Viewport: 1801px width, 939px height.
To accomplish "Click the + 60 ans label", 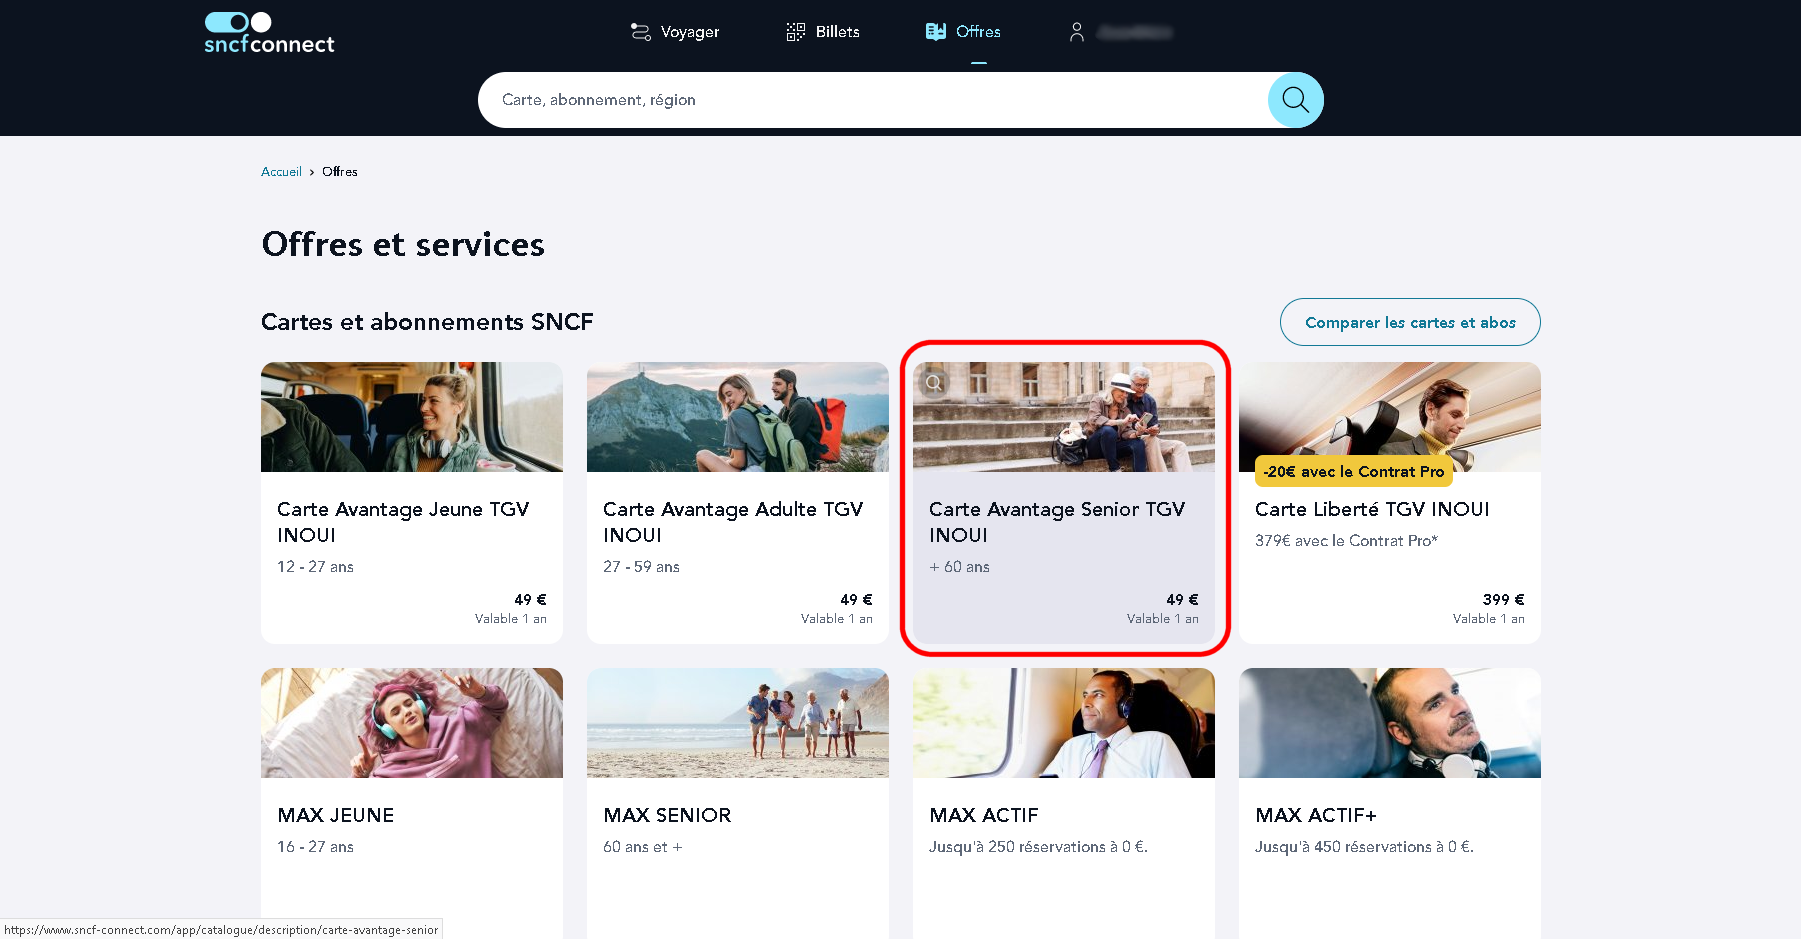I will [x=959, y=567].
